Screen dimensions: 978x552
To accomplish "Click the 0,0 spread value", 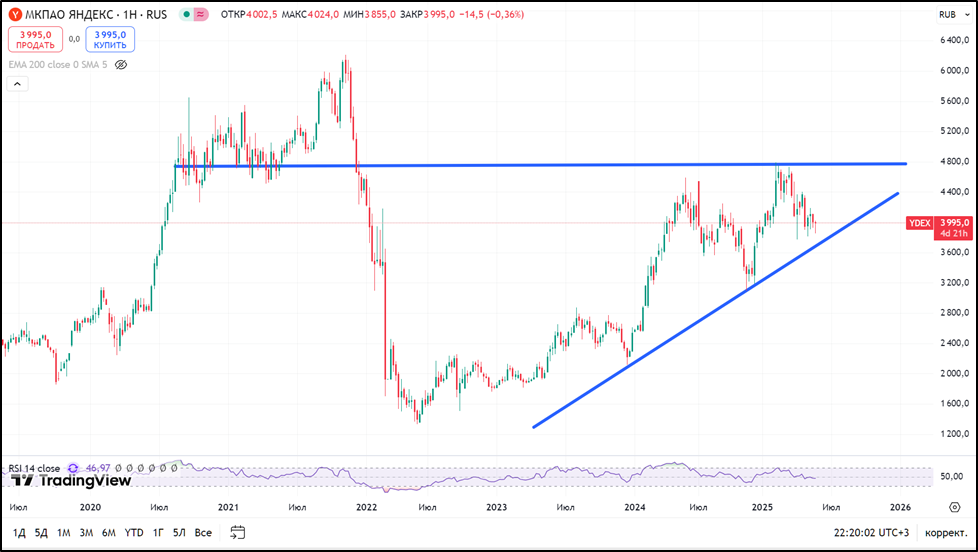I will pyautogui.click(x=74, y=39).
